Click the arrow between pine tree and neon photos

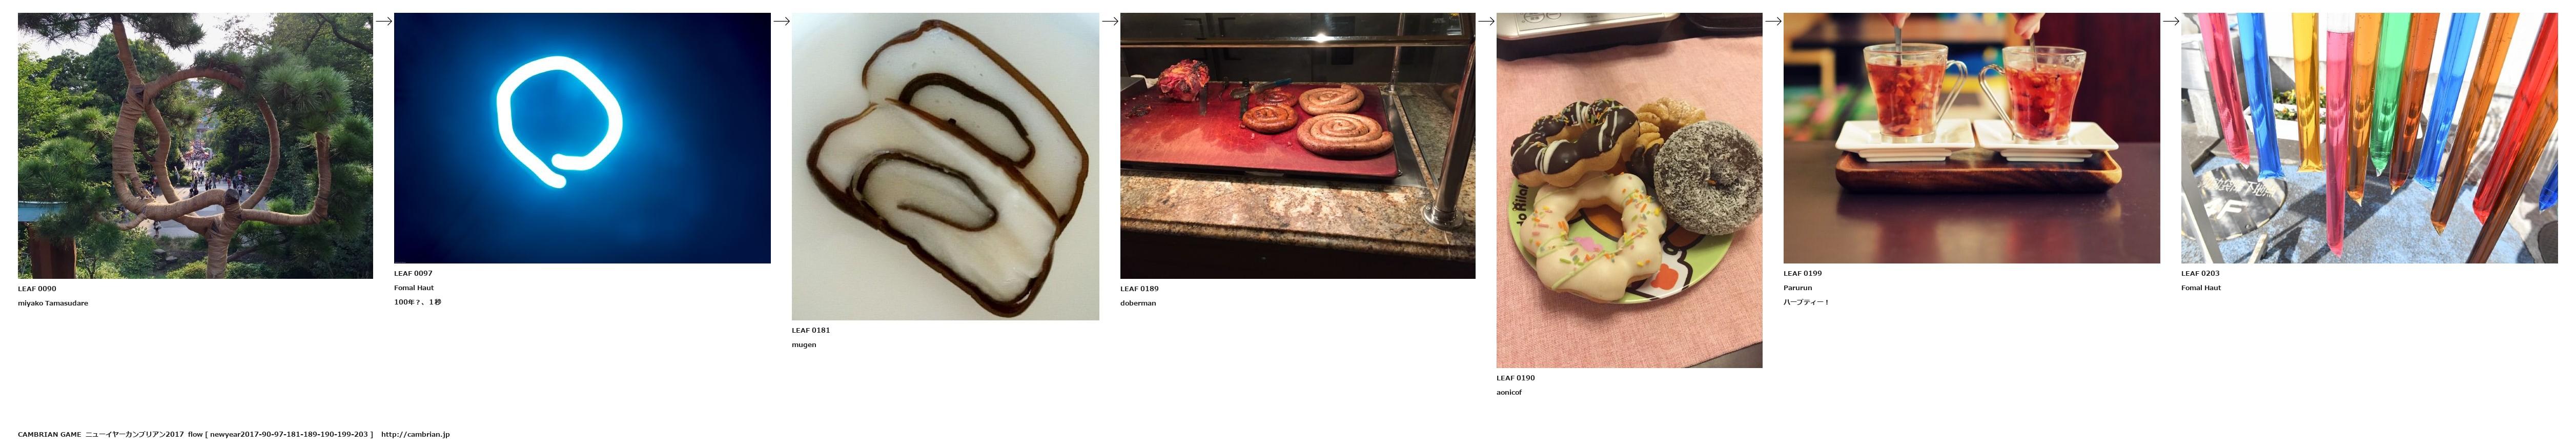[383, 21]
